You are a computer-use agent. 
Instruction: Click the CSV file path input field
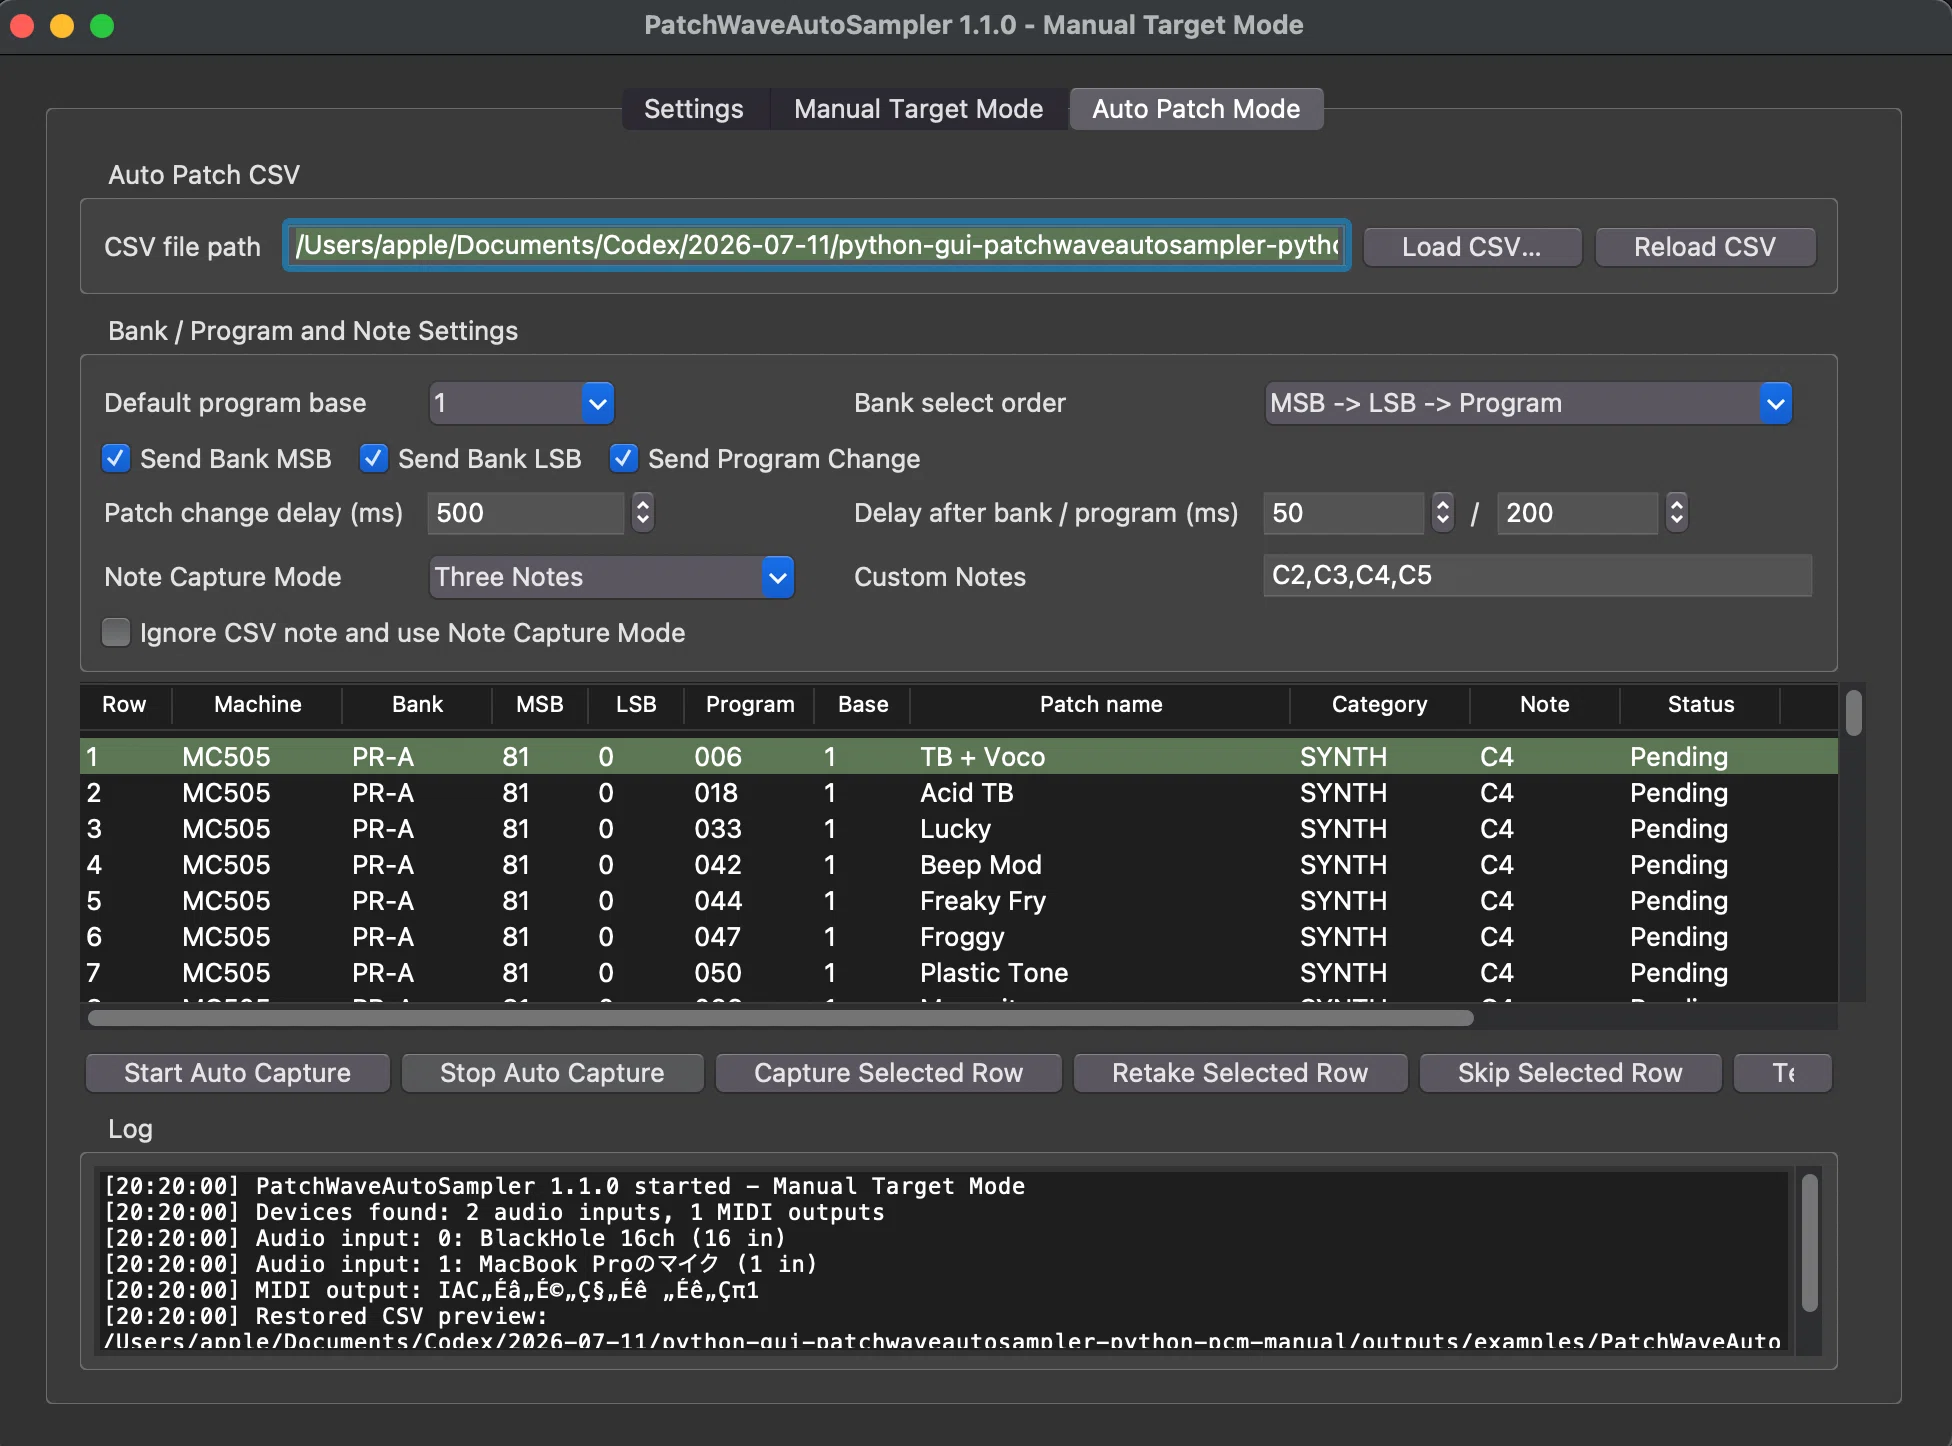[x=816, y=246]
